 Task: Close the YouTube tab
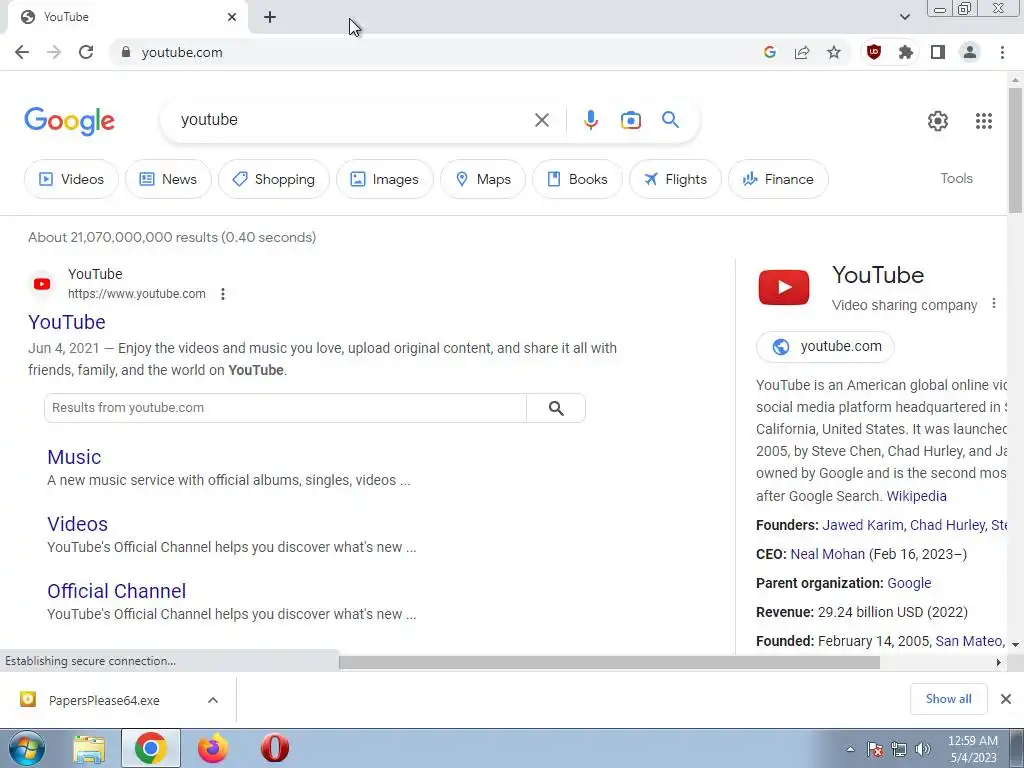point(232,17)
